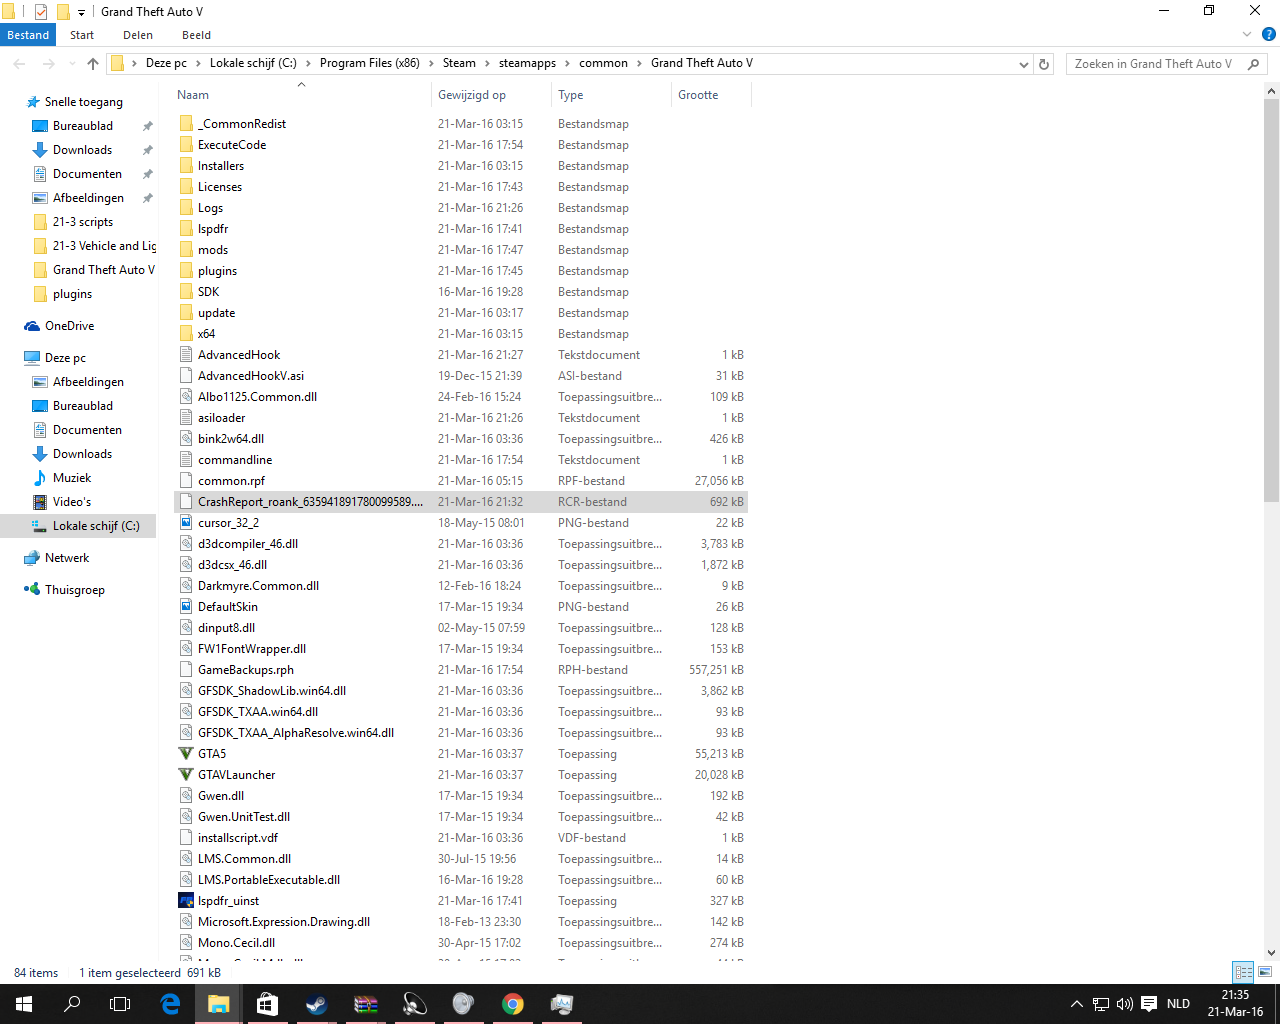The image size is (1280, 1024).
Task: Open Thuisgroep in navigation pane
Action: 75,590
